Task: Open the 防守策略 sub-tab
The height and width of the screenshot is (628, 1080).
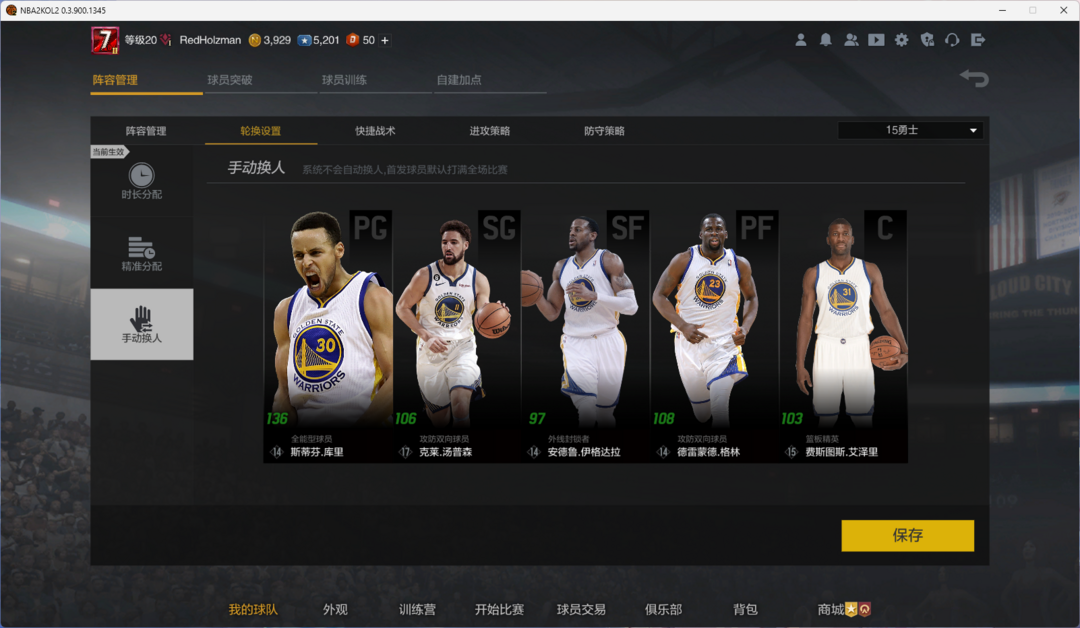Action: coord(604,131)
